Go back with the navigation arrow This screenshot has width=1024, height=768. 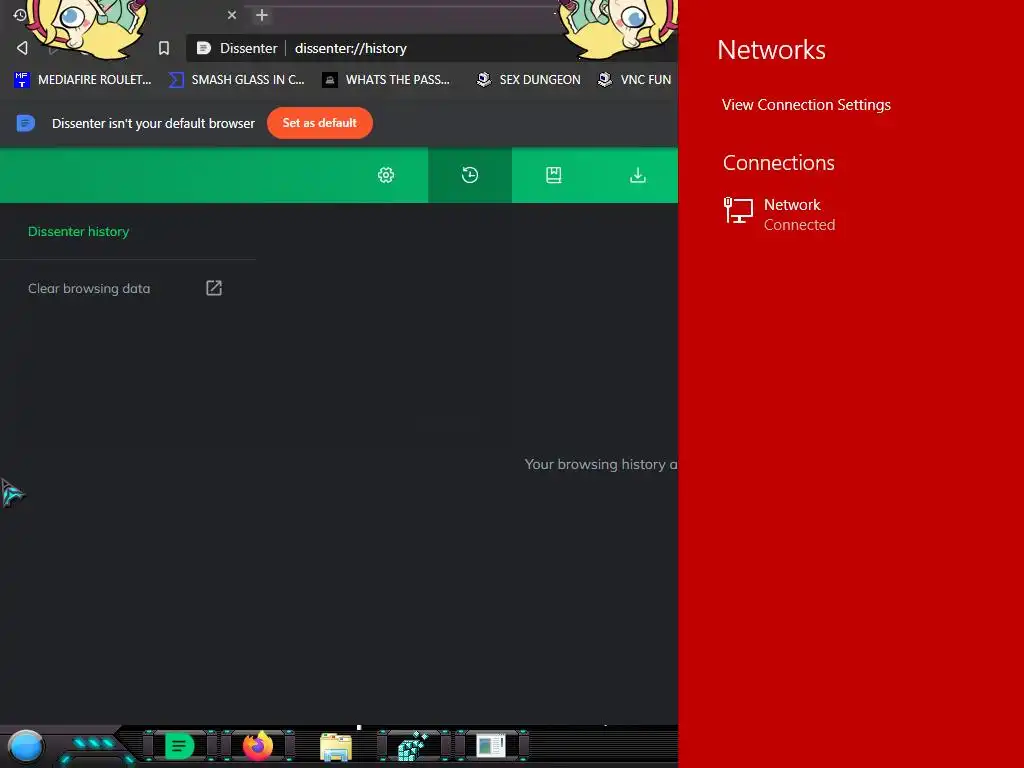pos(22,48)
